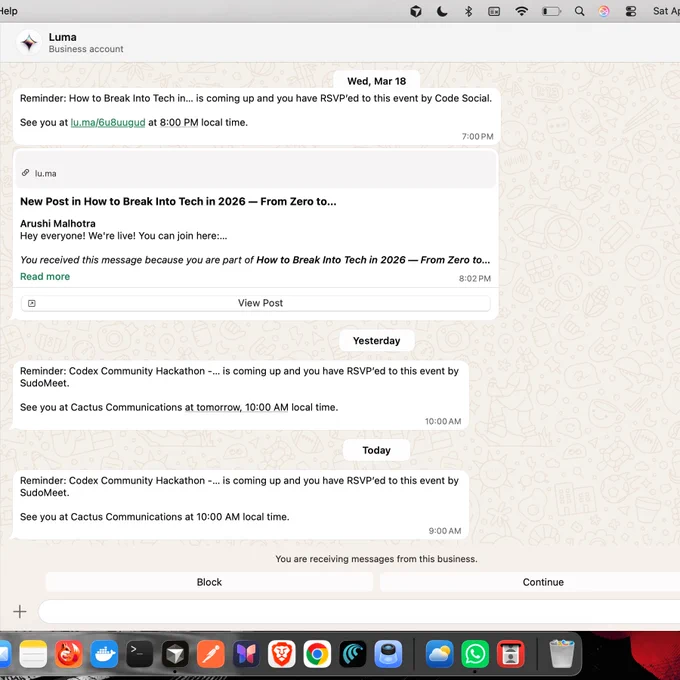This screenshot has width=680, height=680.
Task: Click 'Hey everyone! We're live!' post text
Action: (124, 235)
